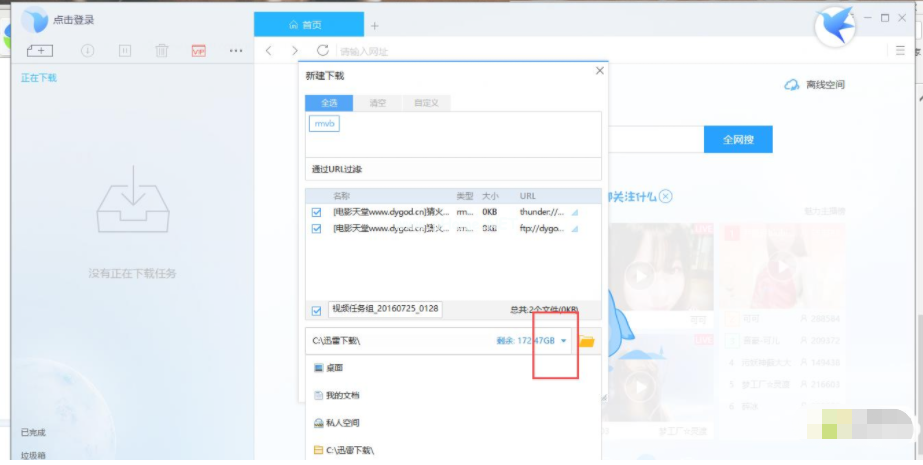Click the new download task icon

(x=40, y=50)
